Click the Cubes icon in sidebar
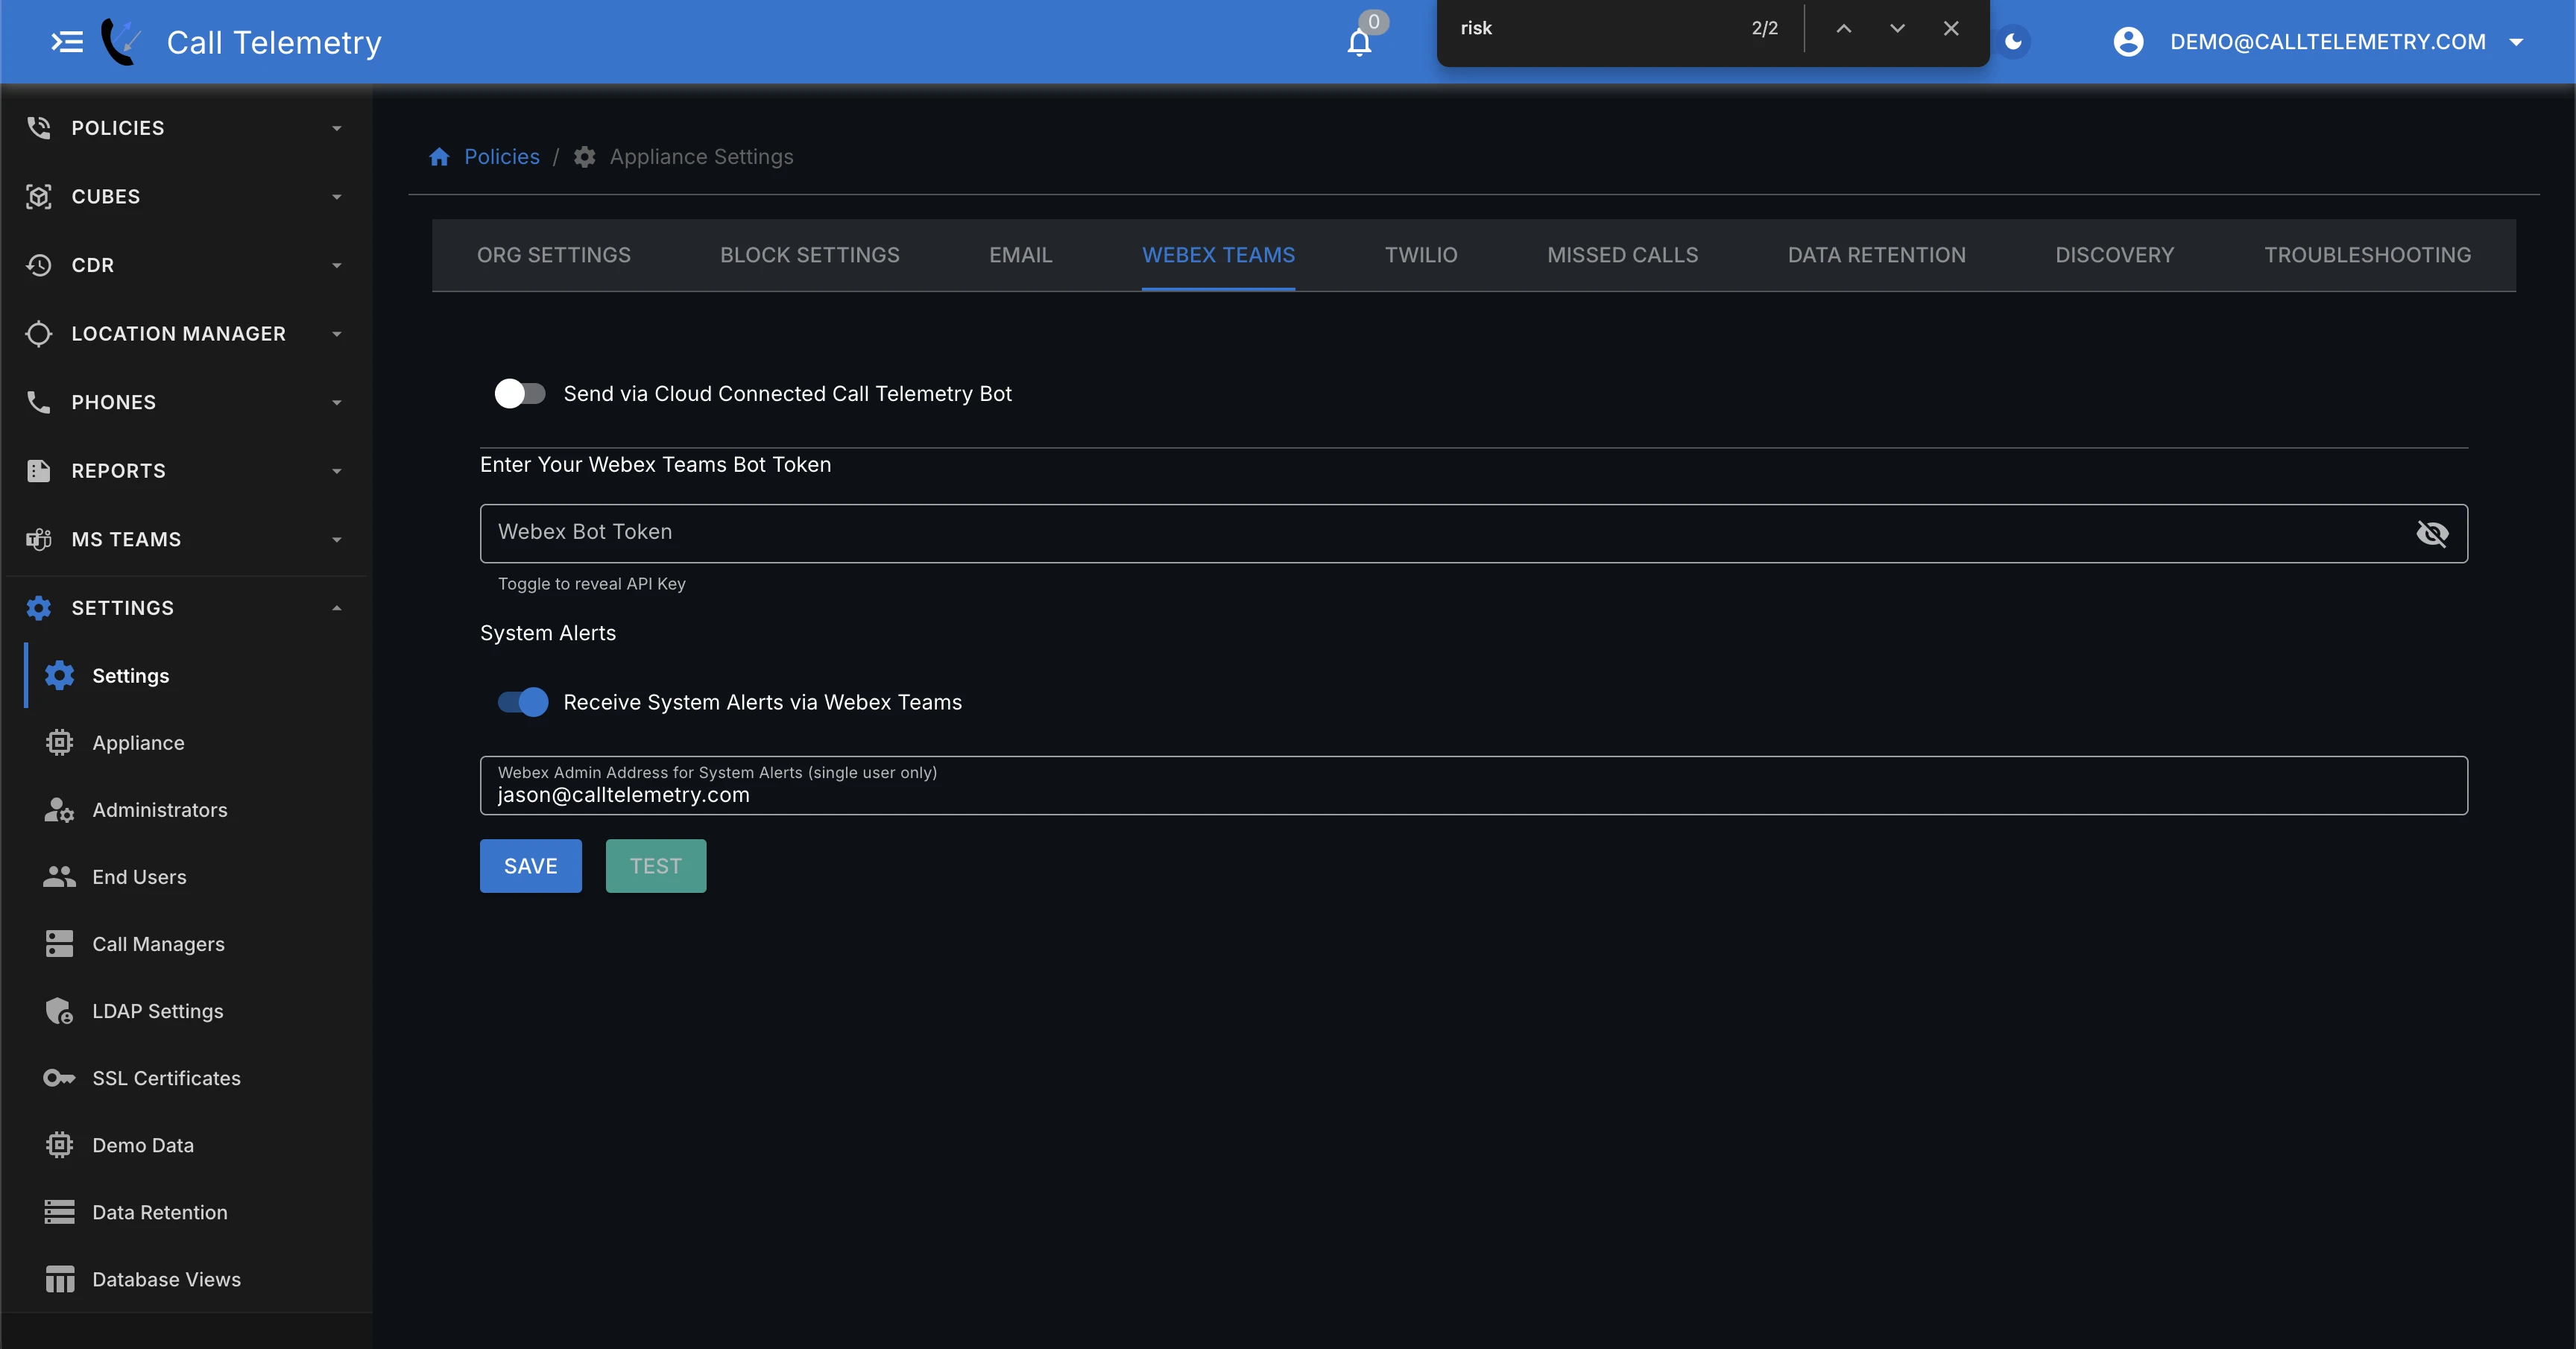The width and height of the screenshot is (2576, 1349). [x=39, y=196]
